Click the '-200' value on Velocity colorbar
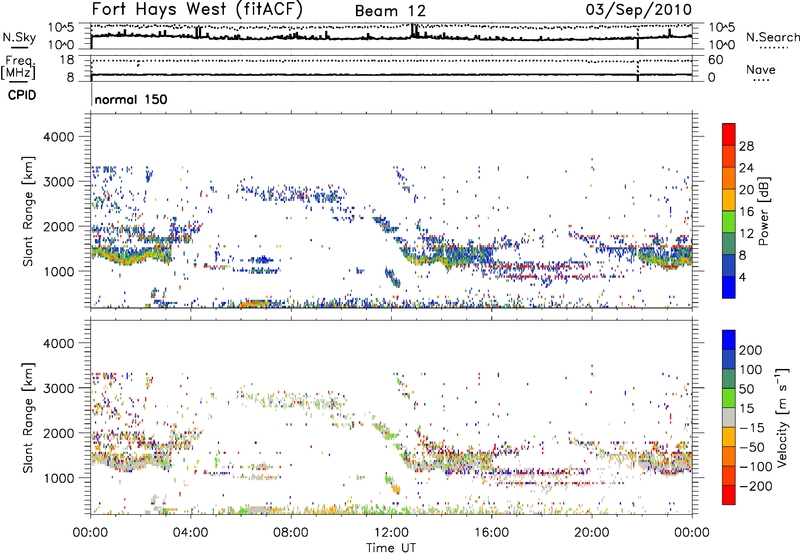 point(757,486)
